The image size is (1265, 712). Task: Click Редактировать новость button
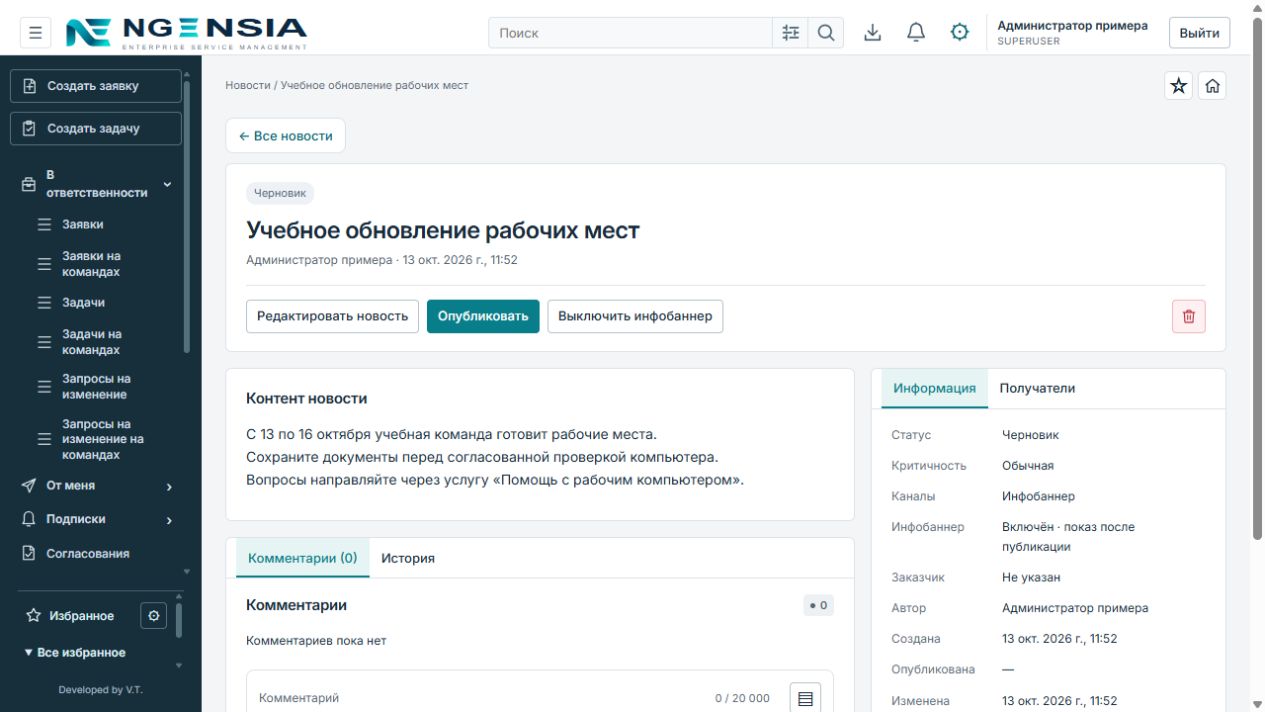[332, 316]
